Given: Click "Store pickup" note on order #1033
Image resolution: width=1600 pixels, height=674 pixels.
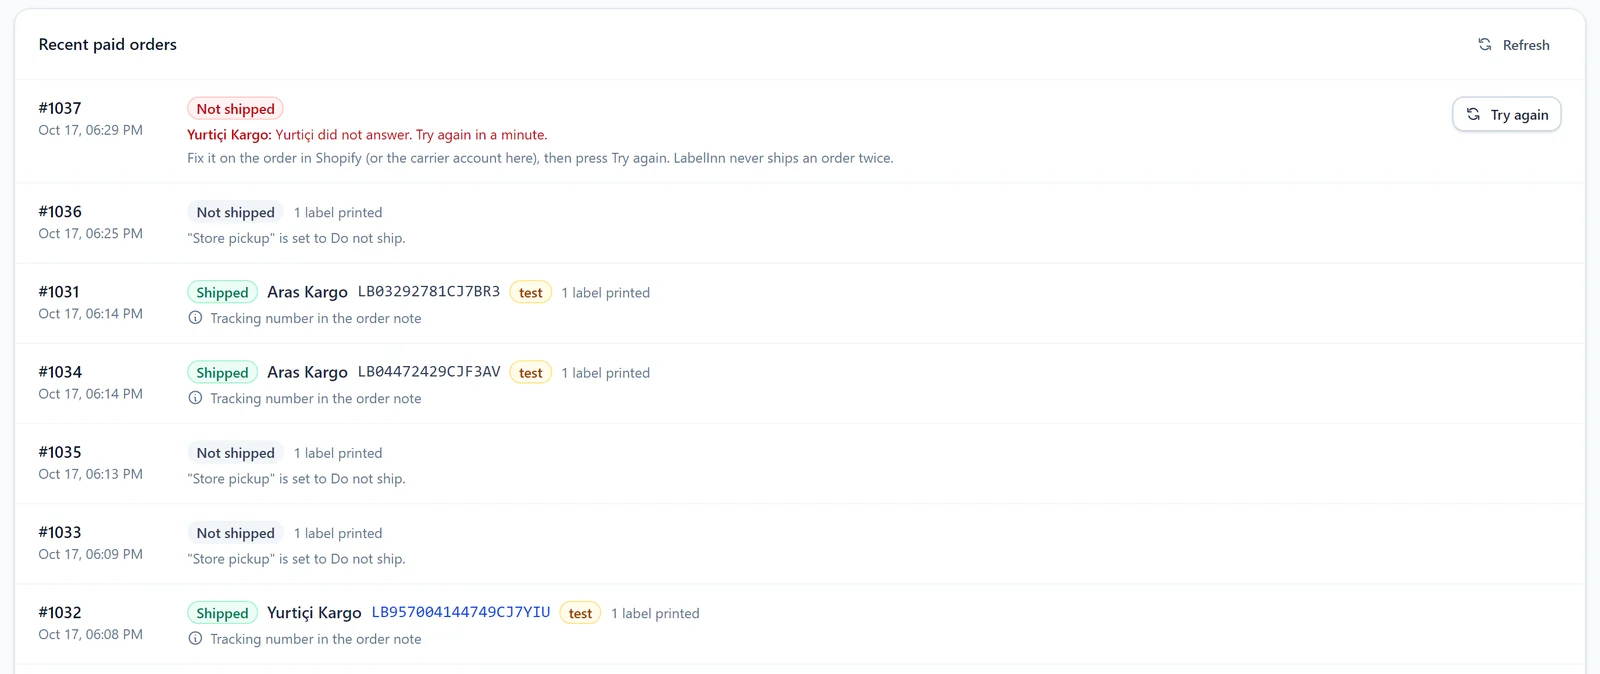Looking at the screenshot, I should click(296, 559).
